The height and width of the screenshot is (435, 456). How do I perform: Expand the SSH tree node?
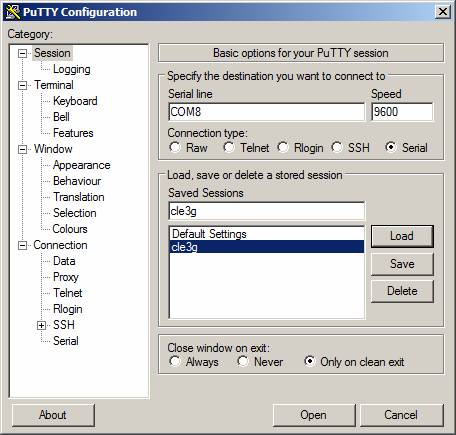41,325
